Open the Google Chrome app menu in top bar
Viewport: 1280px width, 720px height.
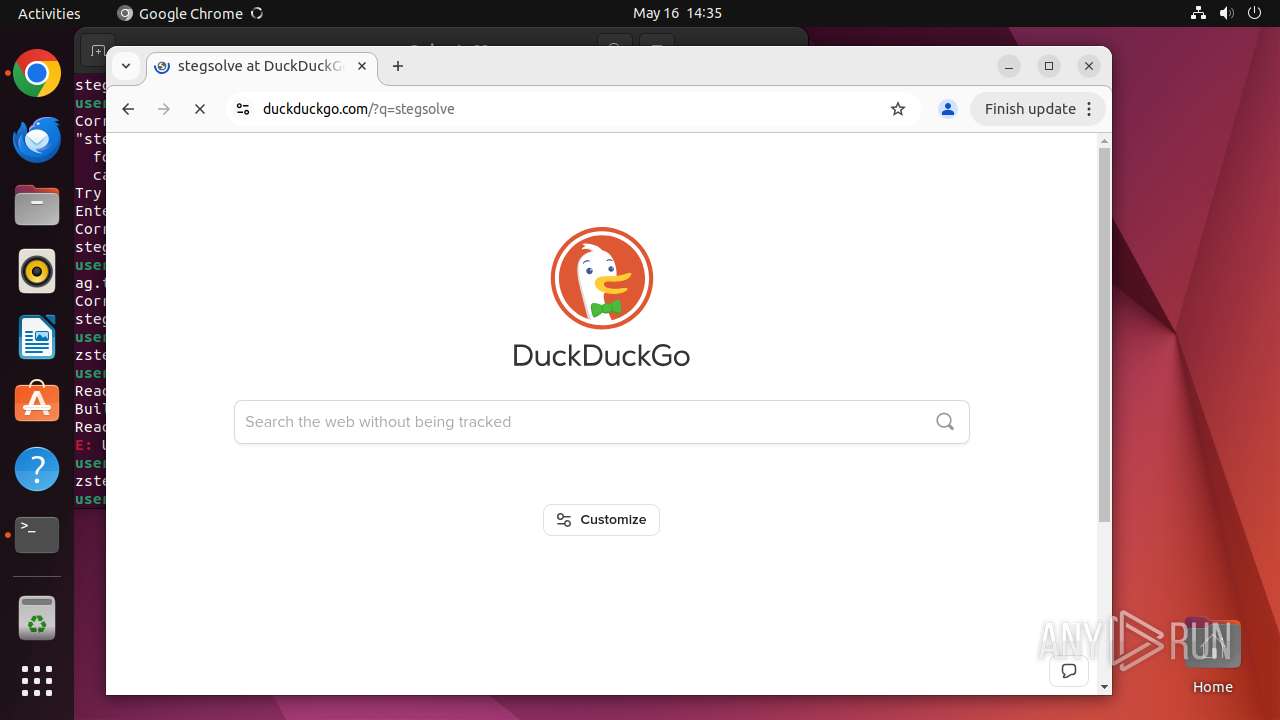point(190,13)
